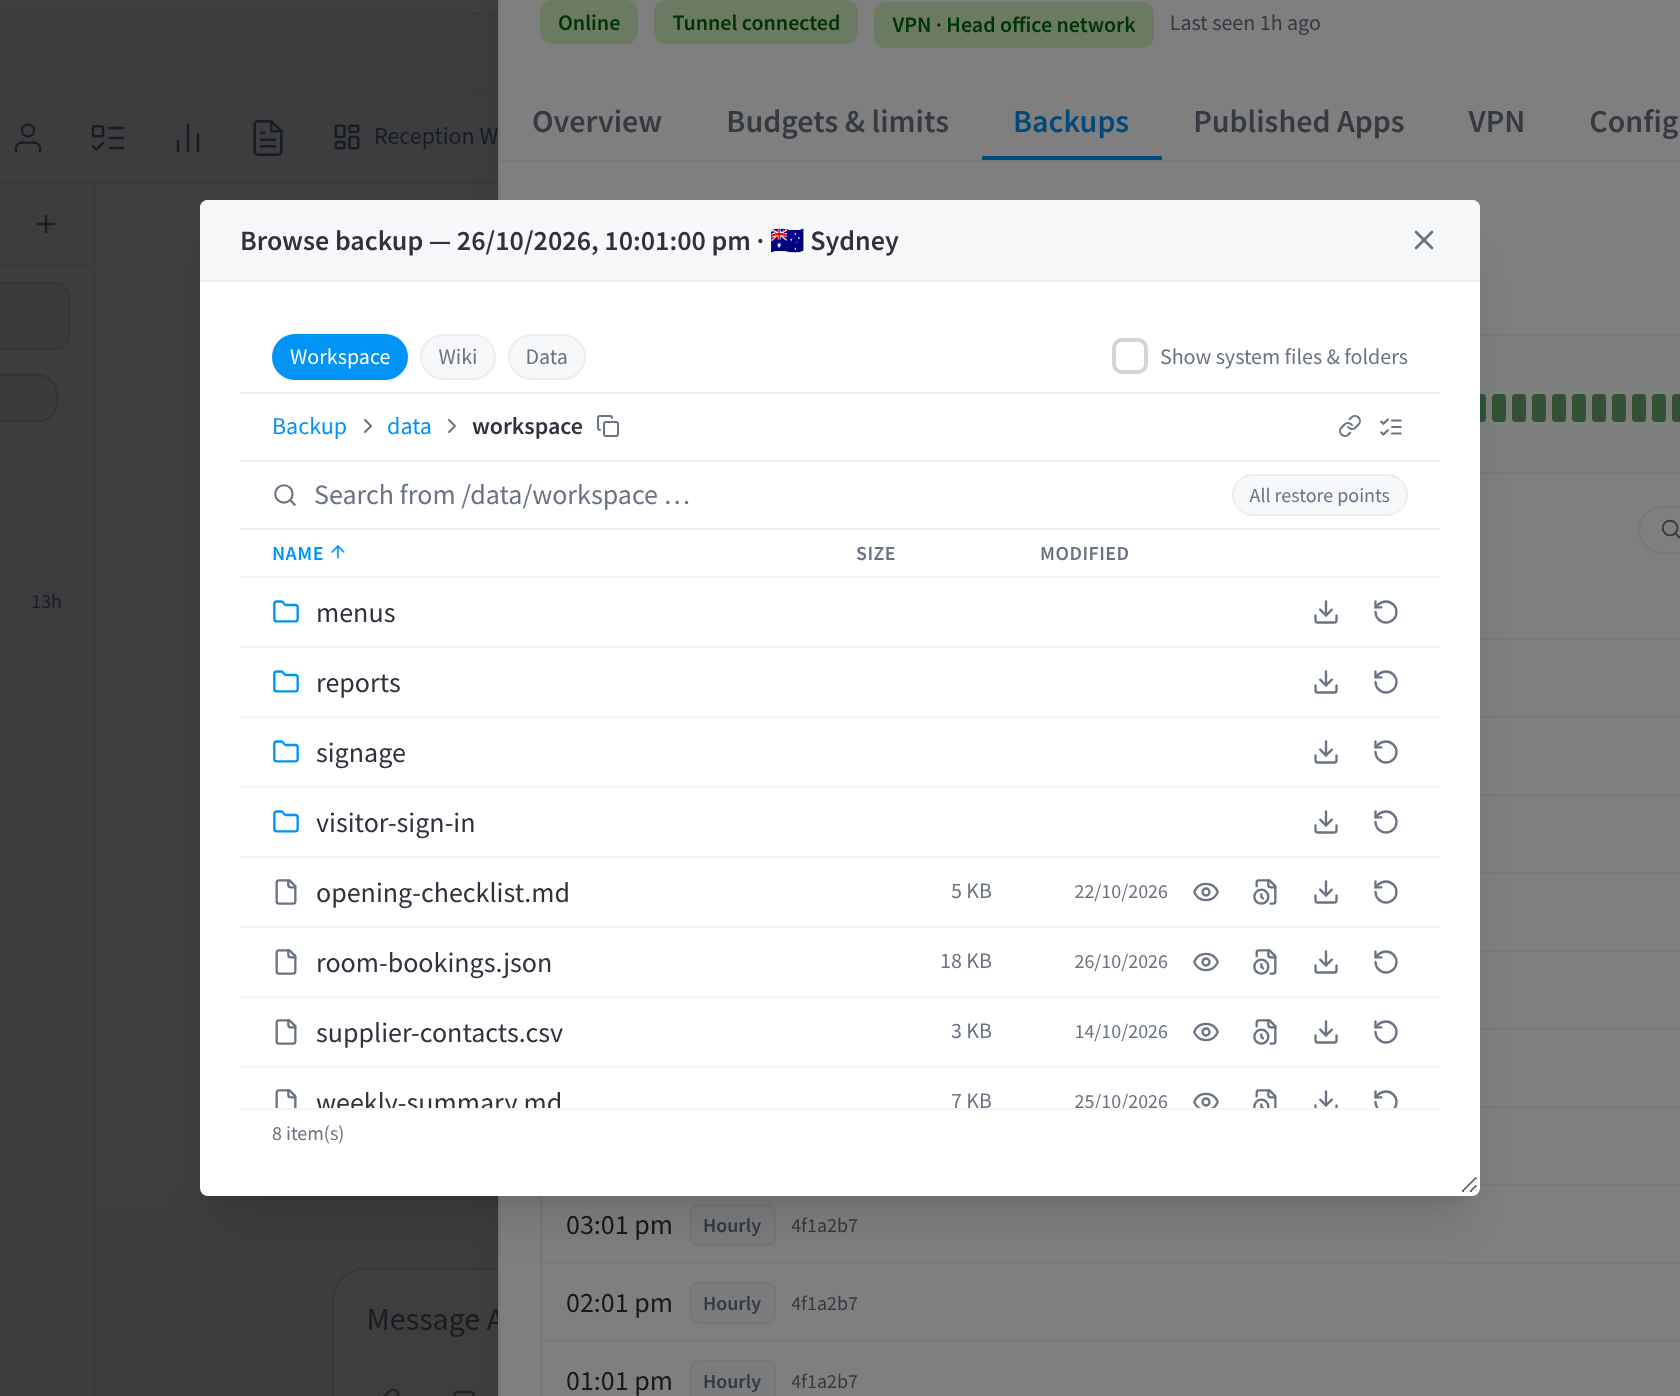Restore the reports folder
Image resolution: width=1680 pixels, height=1396 pixels.
click(1386, 682)
